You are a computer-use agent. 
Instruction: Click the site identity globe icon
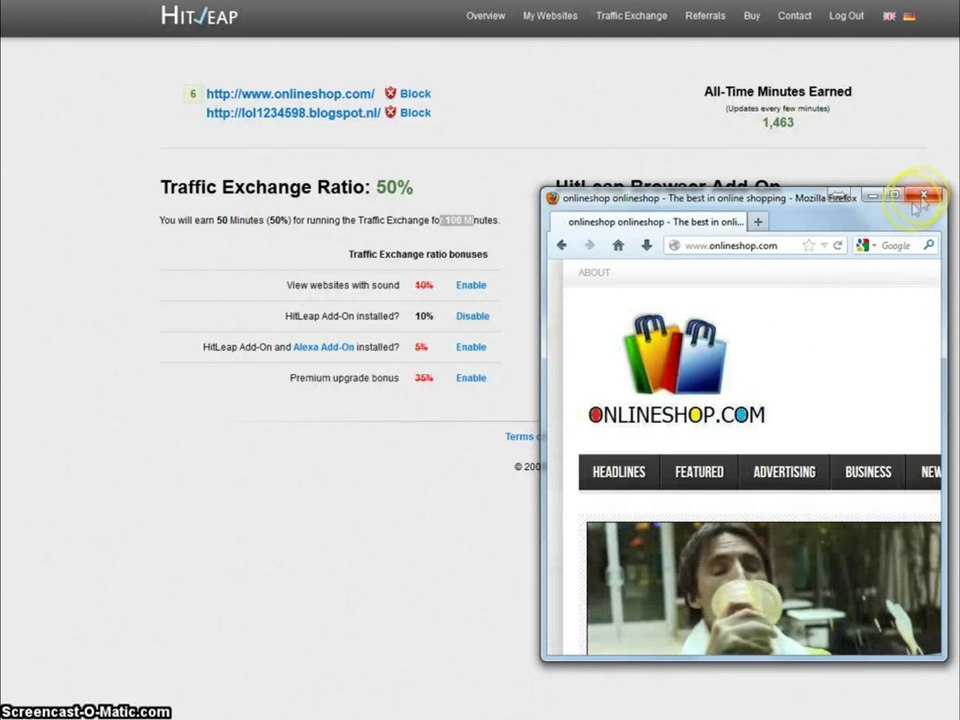(x=674, y=246)
